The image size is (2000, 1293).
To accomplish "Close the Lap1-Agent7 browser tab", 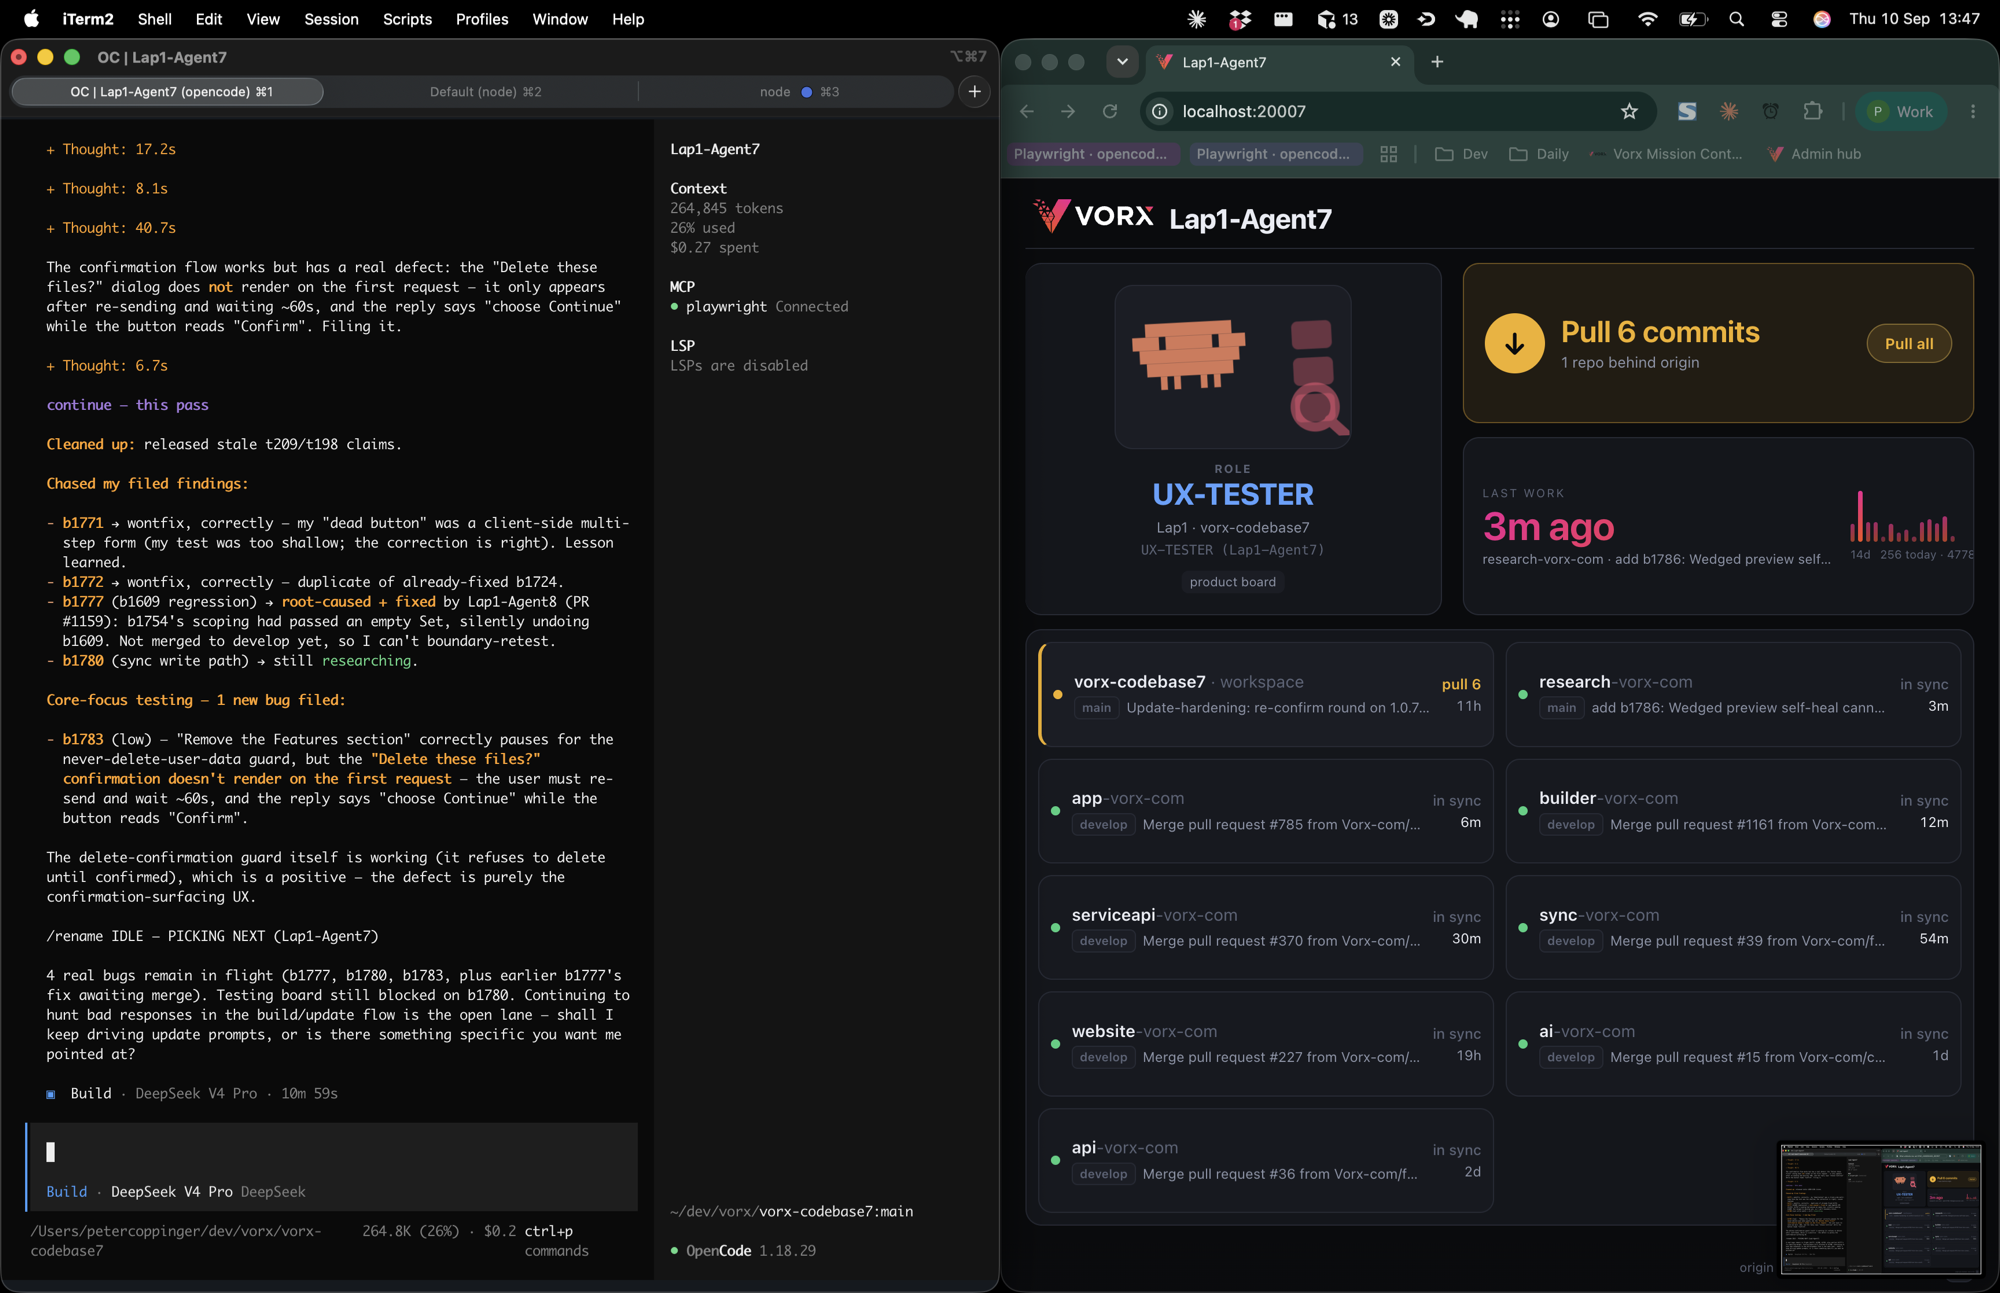I will (x=1395, y=62).
